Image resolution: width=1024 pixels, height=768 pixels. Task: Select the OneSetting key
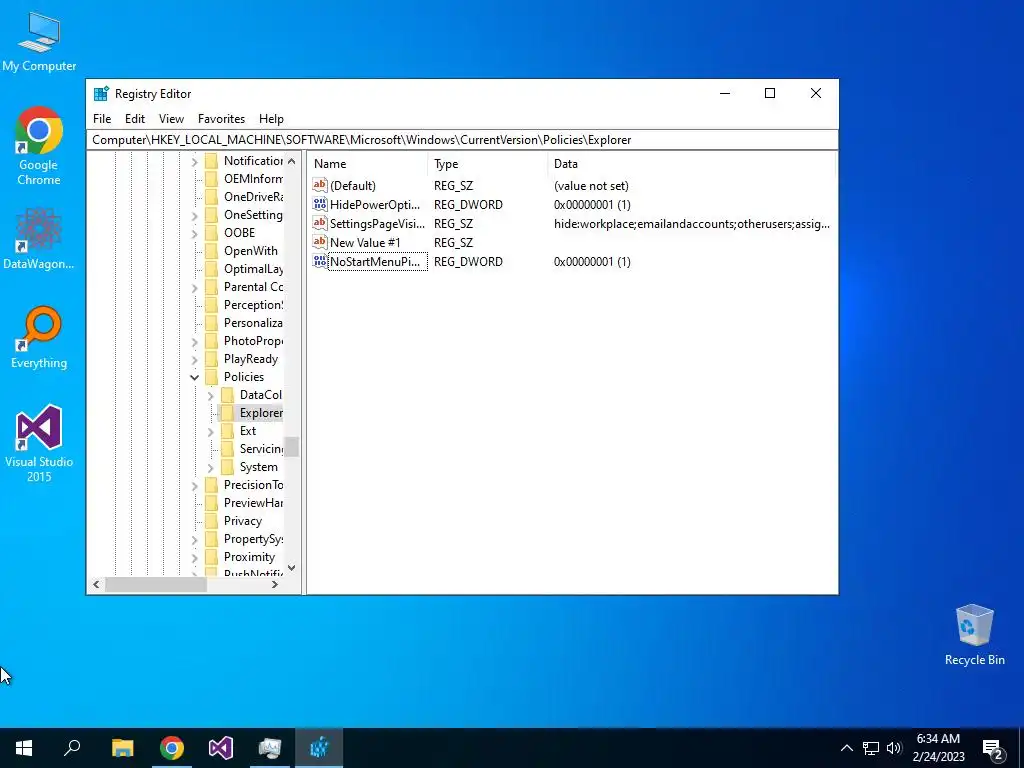pos(253,215)
